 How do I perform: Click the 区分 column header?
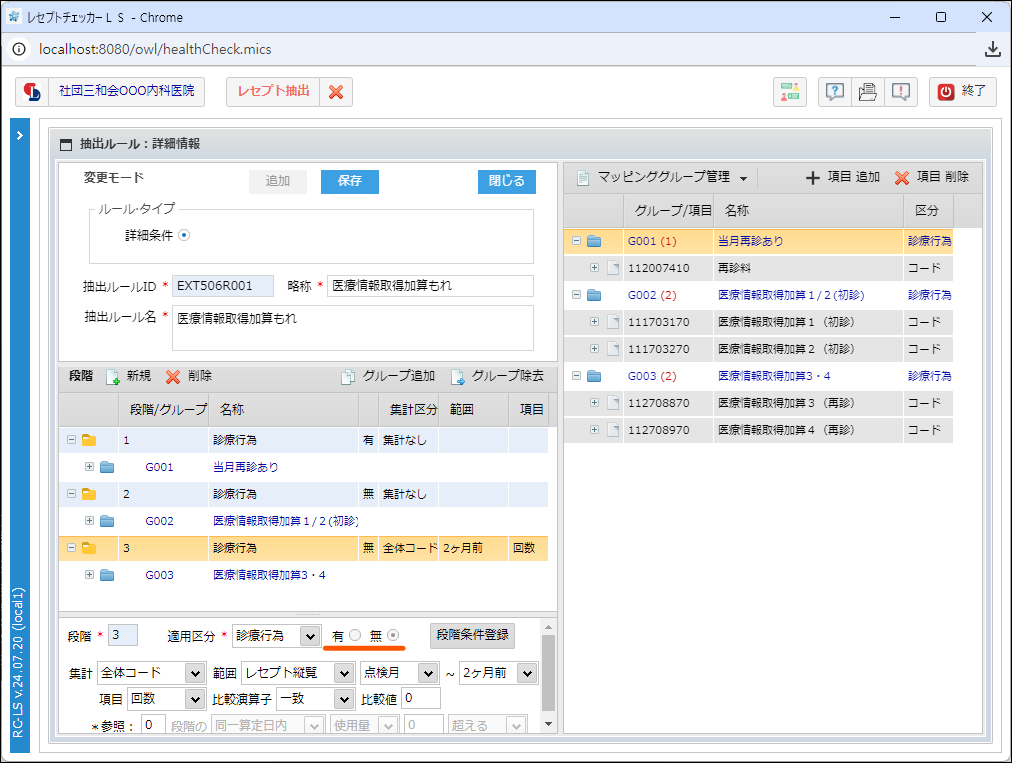927,211
